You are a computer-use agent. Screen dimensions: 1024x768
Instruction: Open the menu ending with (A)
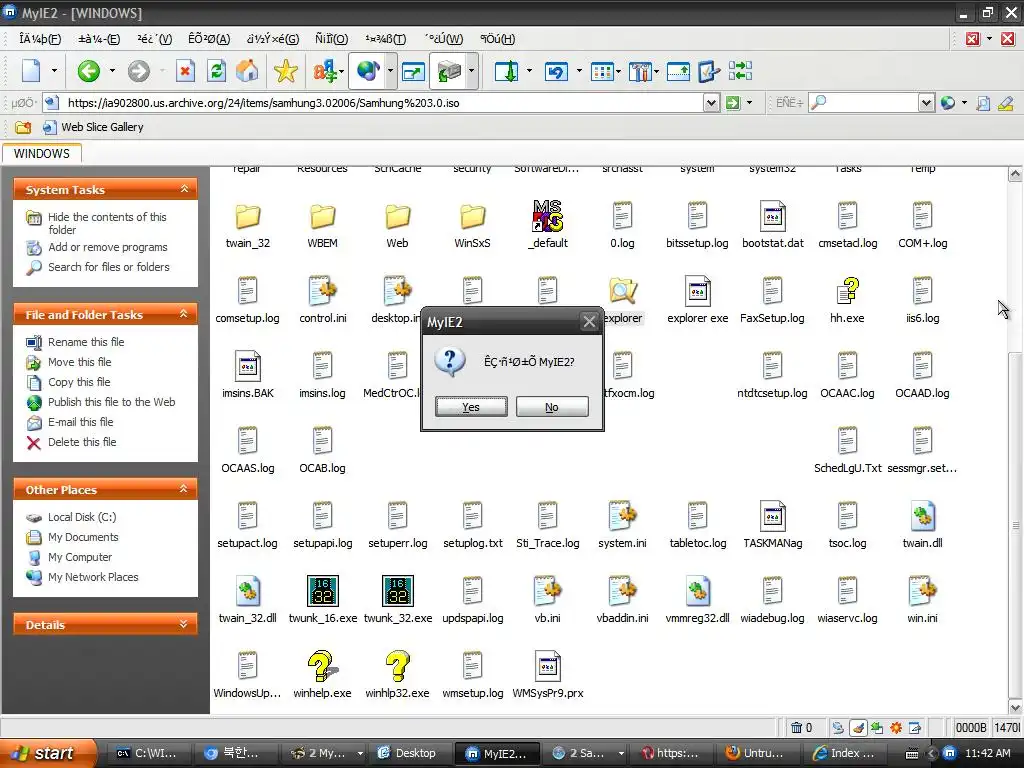(x=209, y=39)
